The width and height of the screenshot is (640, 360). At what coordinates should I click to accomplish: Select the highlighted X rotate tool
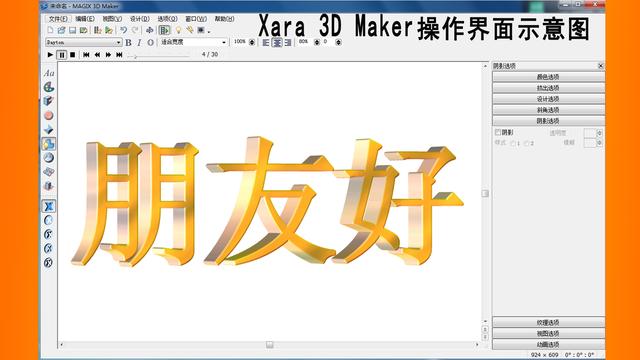[49, 206]
